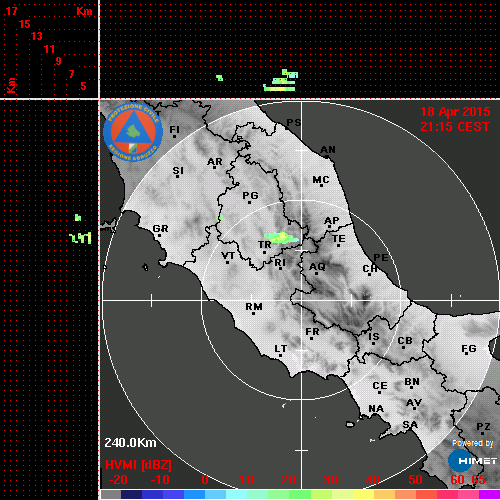
Task: Click the FG city label
Action: coord(469,348)
